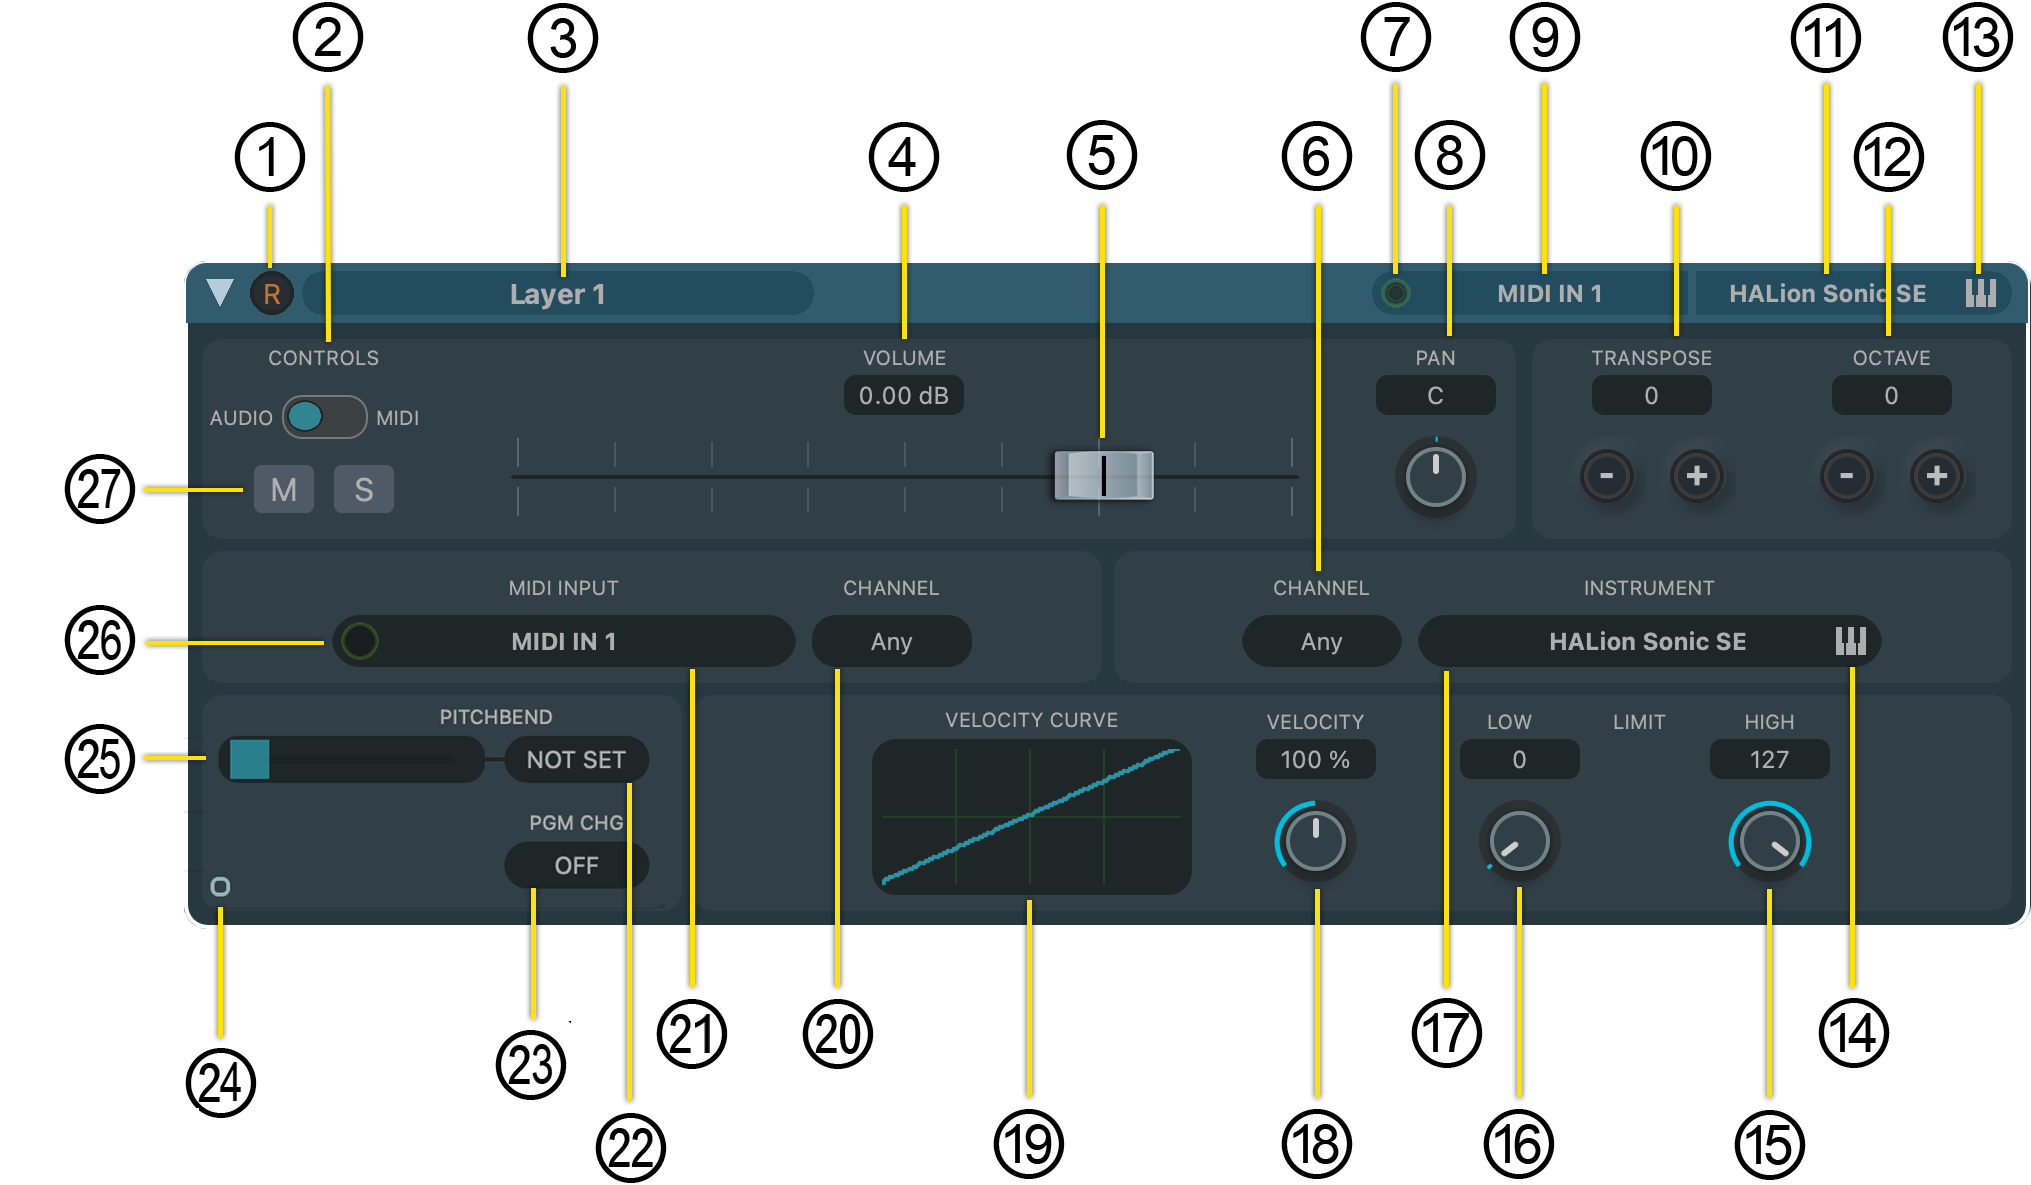Click the volume fader handle
The width and height of the screenshot is (2031, 1185).
(x=1103, y=475)
